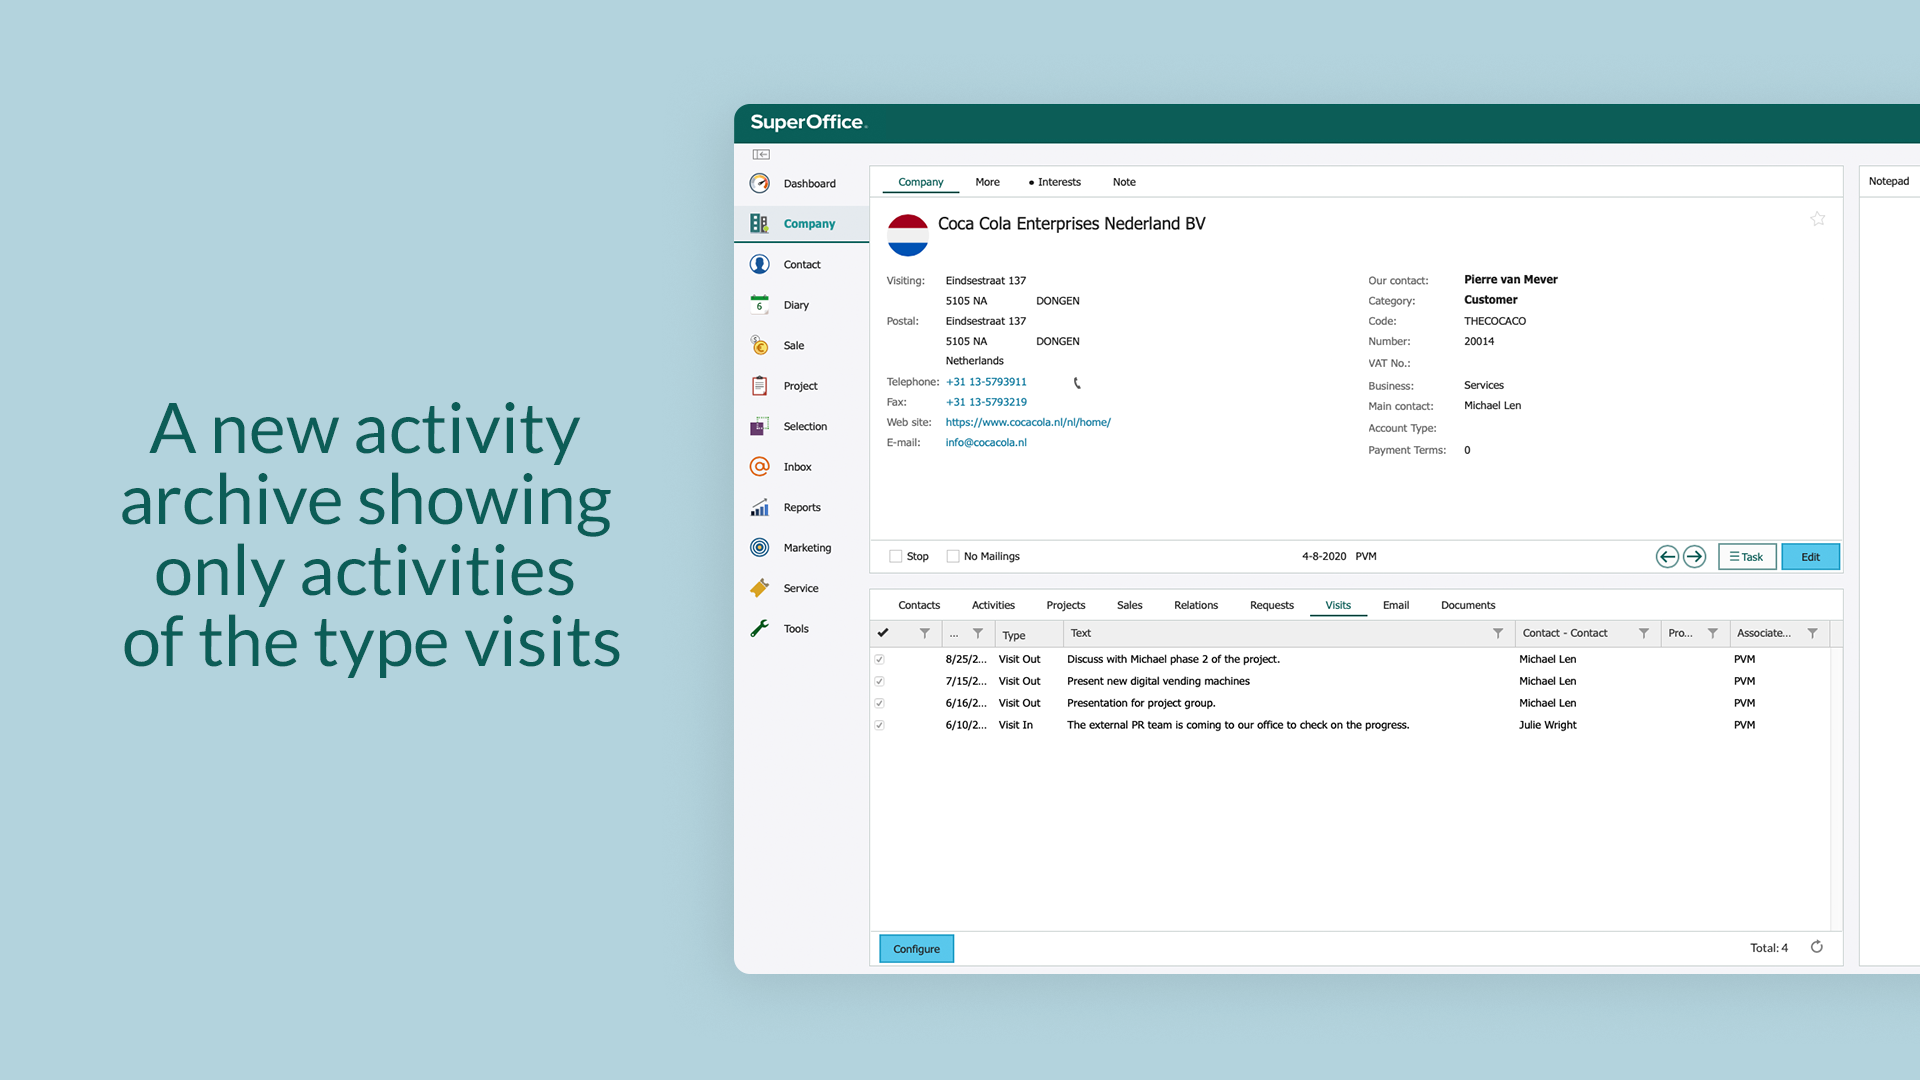Email info@cocacola.nl
The height and width of the screenshot is (1080, 1920).
986,442
